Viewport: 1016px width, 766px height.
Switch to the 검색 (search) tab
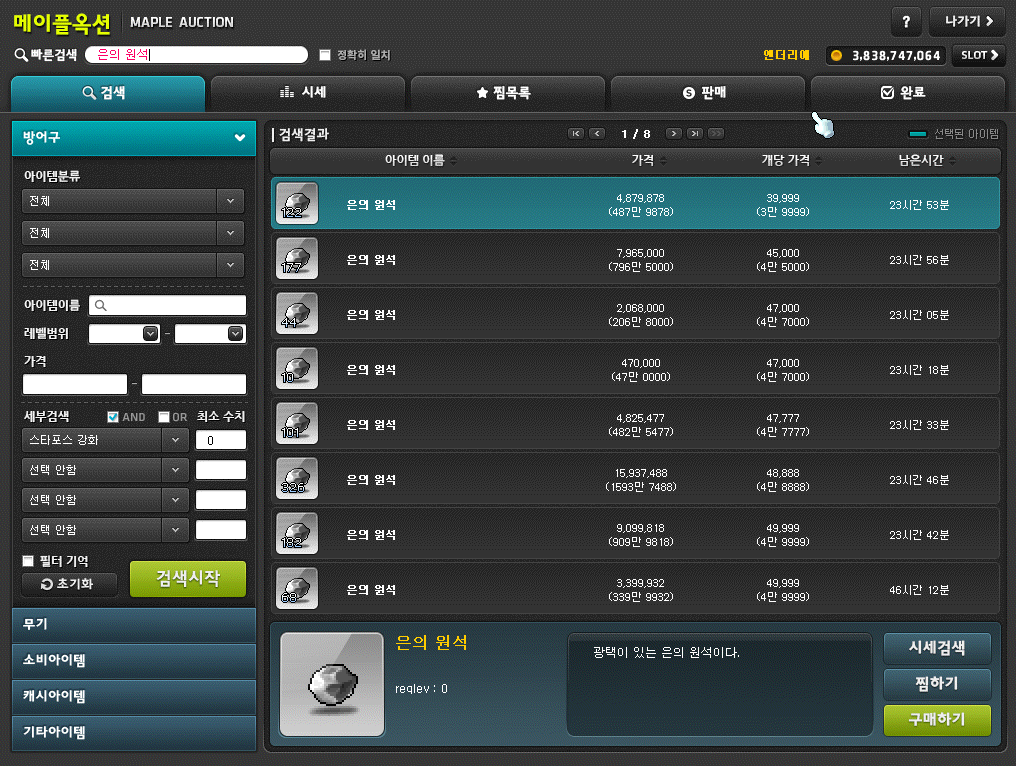[108, 93]
